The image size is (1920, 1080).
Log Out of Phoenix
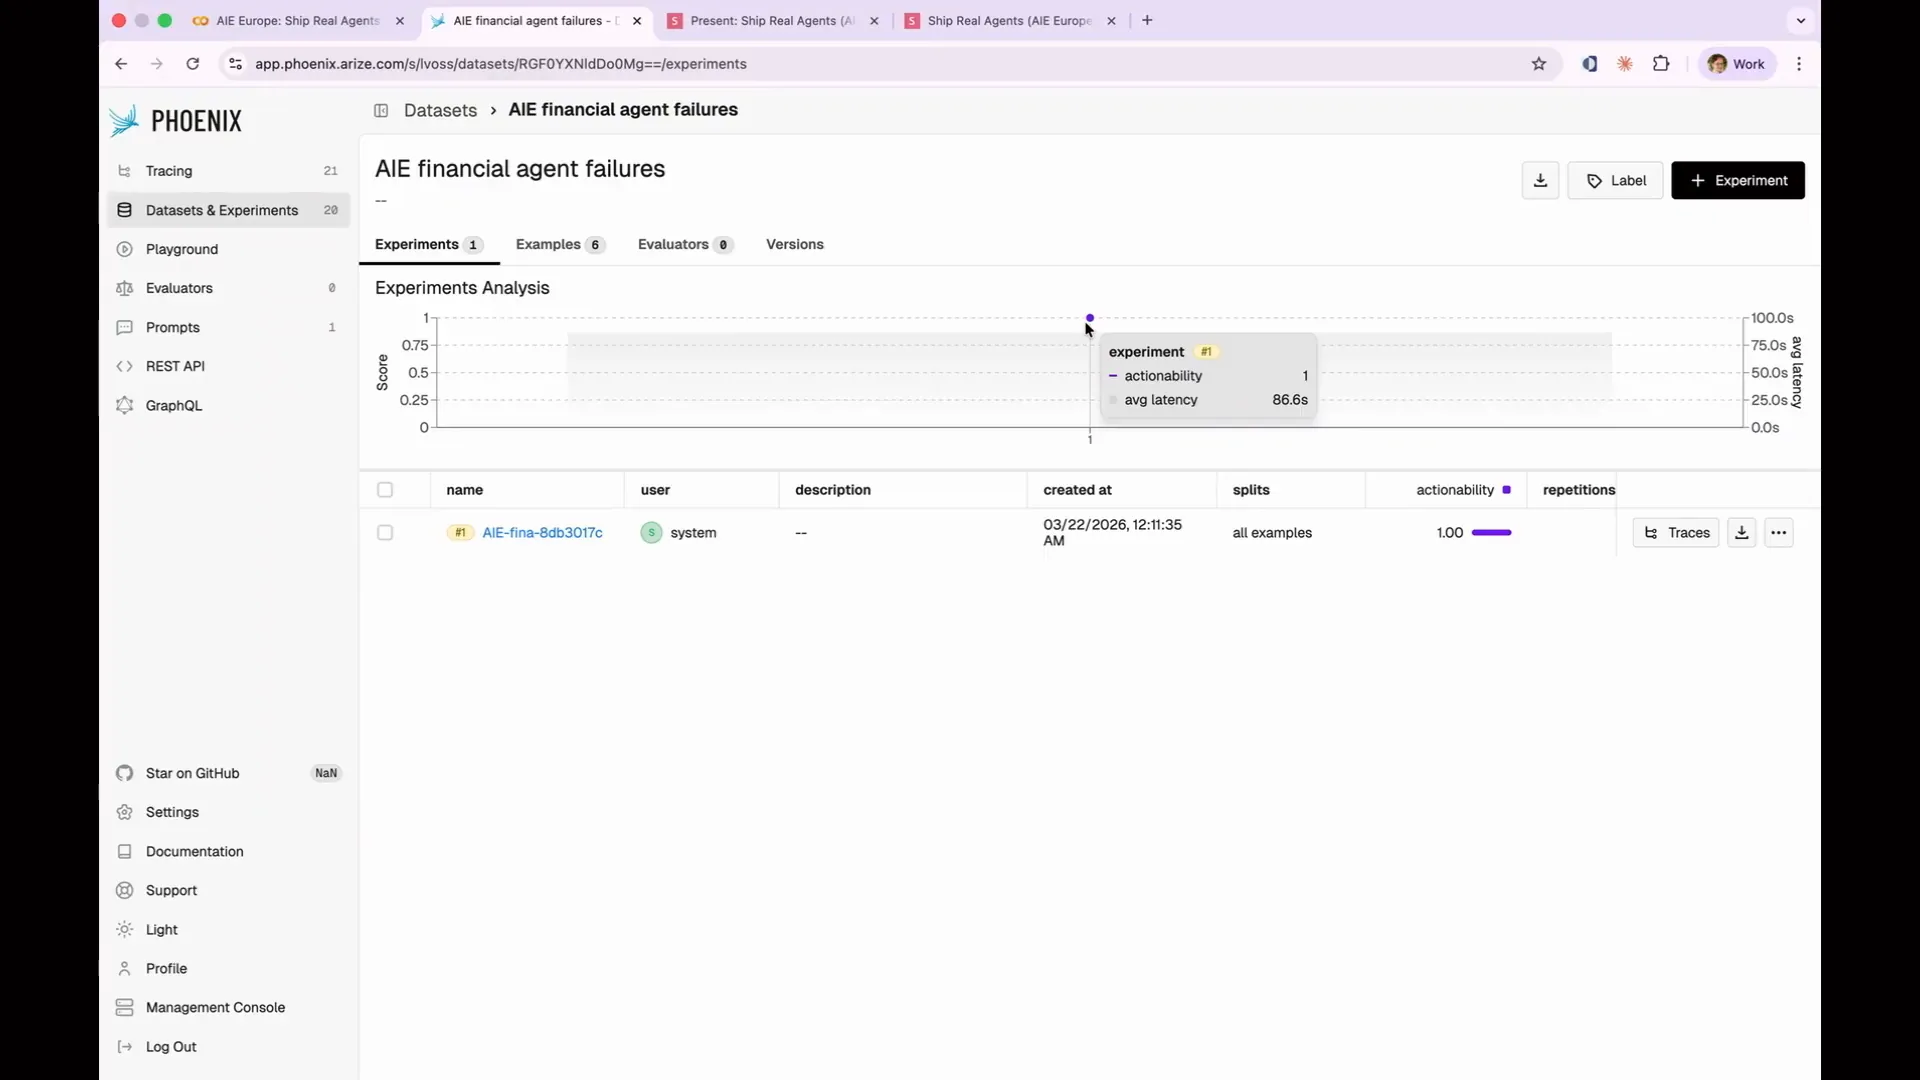point(228,1046)
